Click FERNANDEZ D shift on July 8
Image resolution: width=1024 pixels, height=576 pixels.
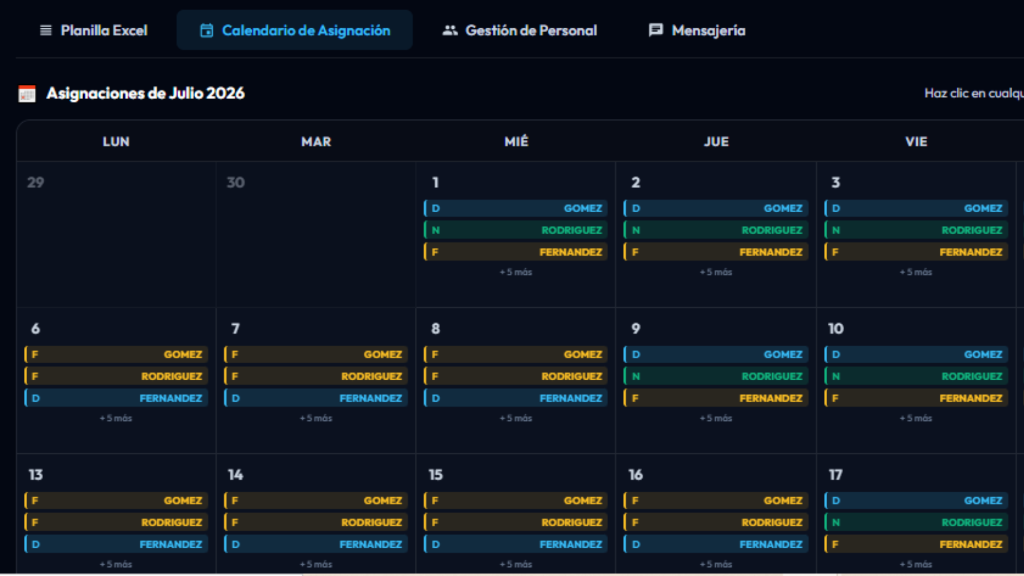click(516, 398)
